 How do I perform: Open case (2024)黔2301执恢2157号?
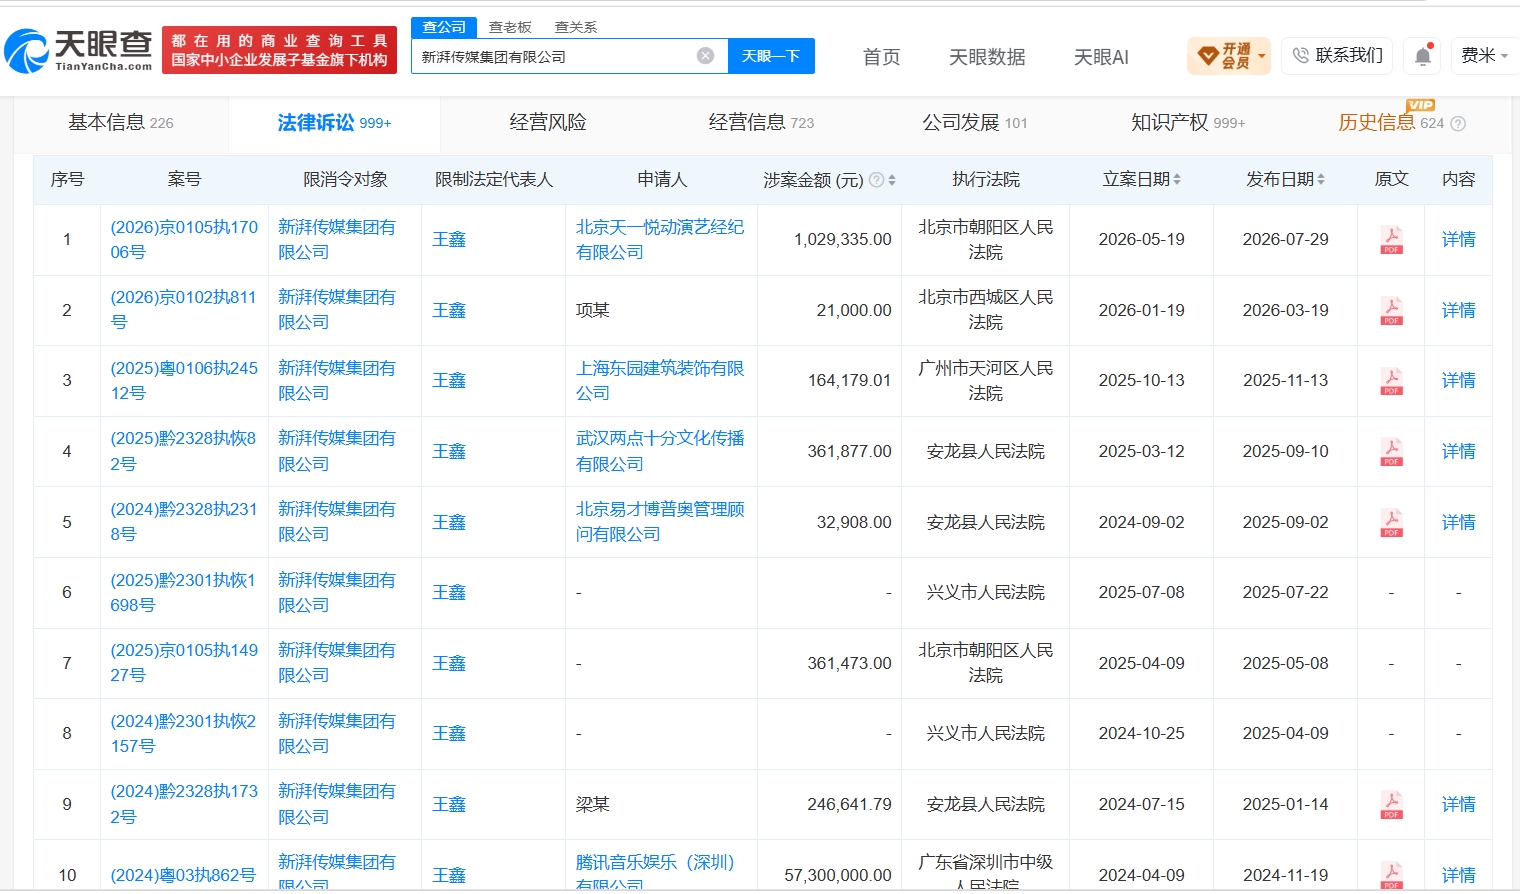[184, 734]
